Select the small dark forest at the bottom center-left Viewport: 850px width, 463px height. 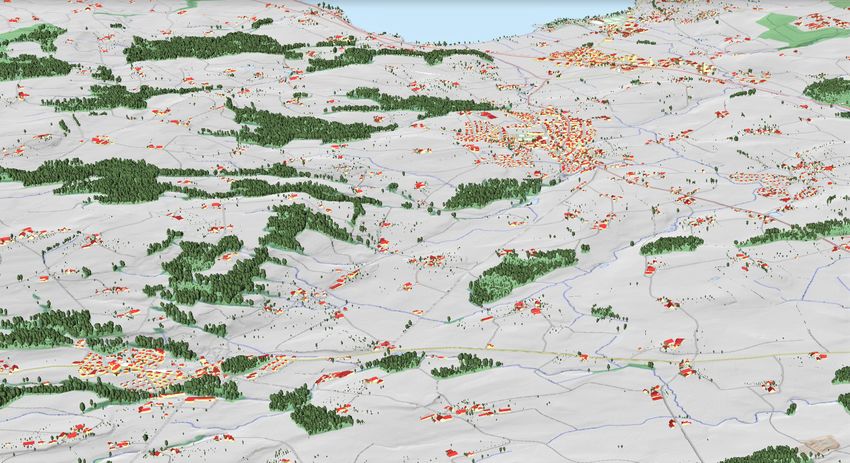322,414
